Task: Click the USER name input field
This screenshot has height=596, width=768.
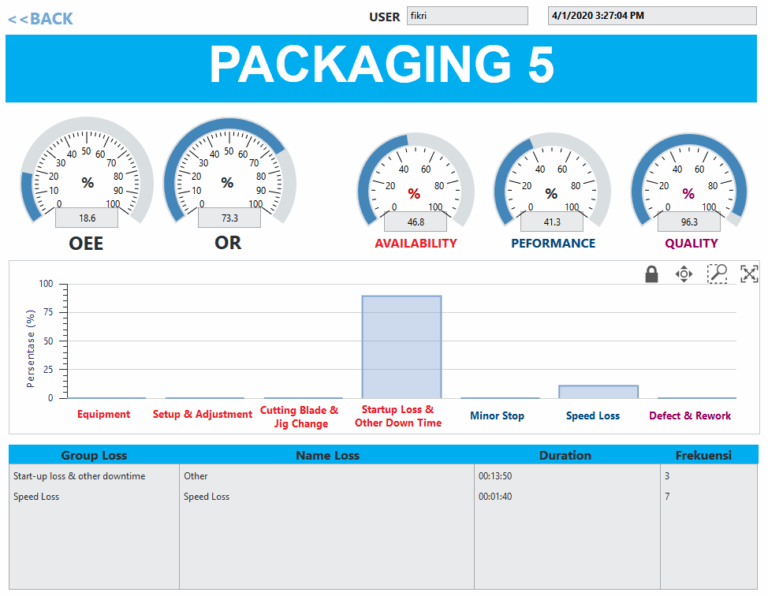Action: [467, 16]
